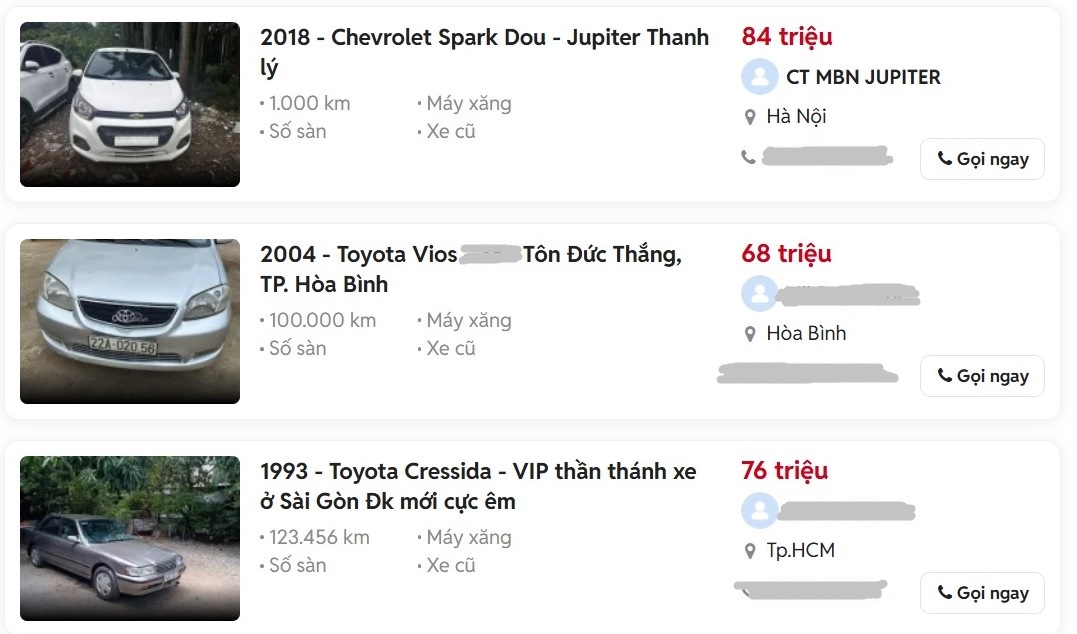Click the Toyota Cressida seller avatar icon
Screen dimensions: 1077x634
pos(759,510)
